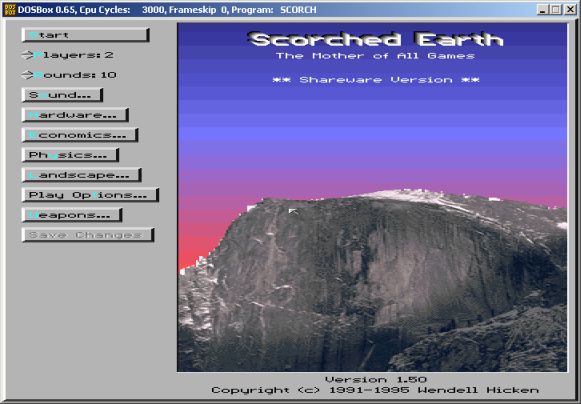
Task: Click the DOSBox title bar text
Action: tap(167, 10)
